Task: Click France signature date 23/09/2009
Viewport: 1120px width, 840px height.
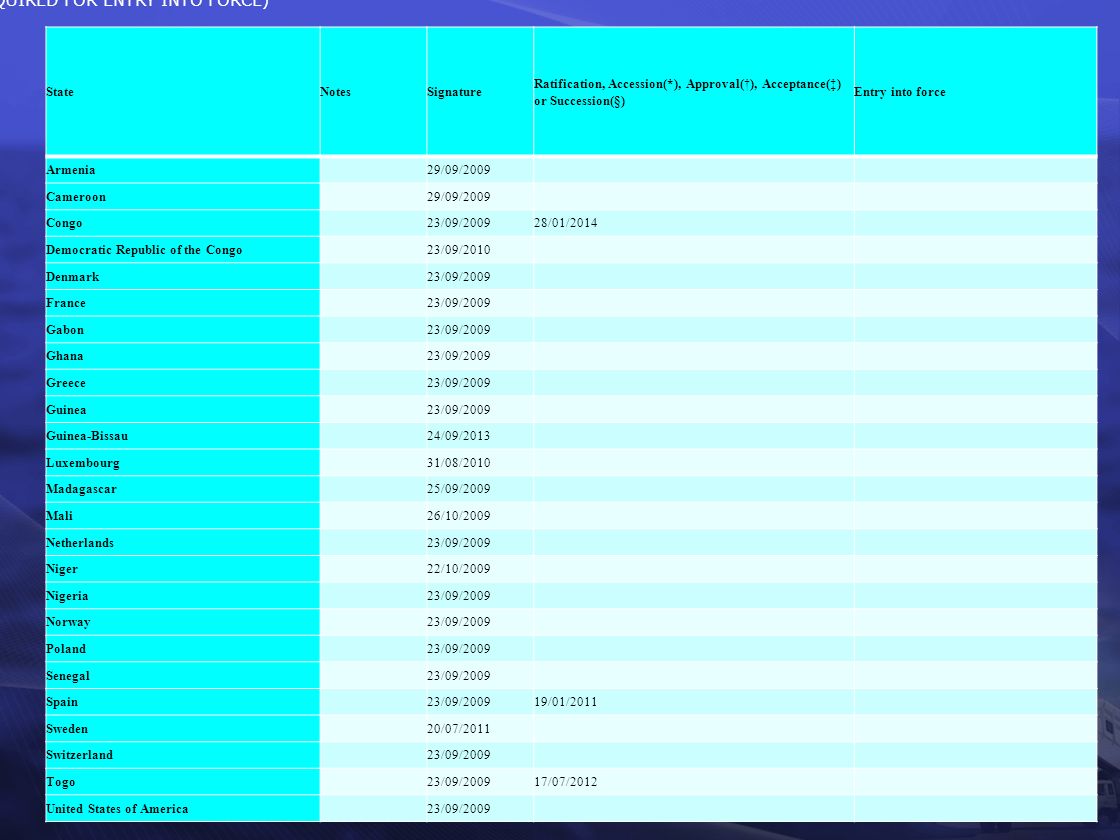Action: click(x=459, y=303)
